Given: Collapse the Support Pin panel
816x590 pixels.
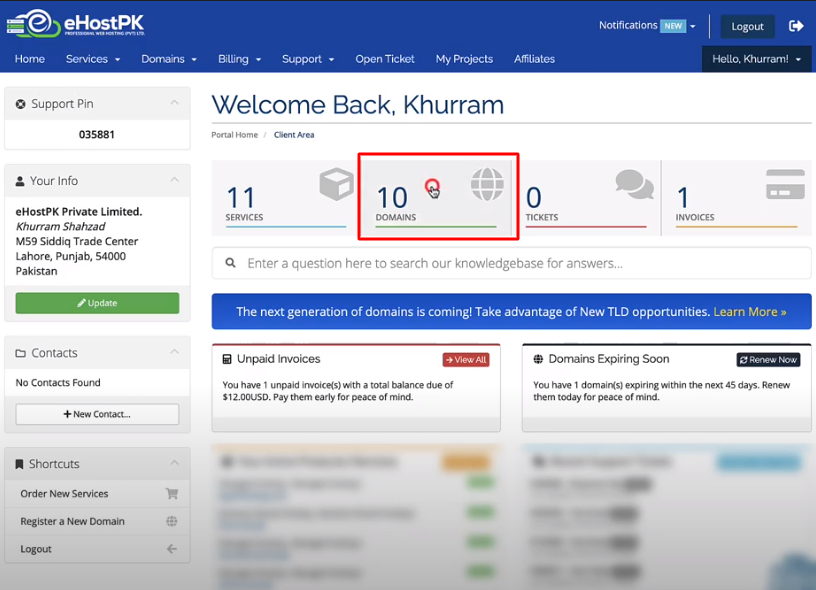Looking at the screenshot, I should 174,103.
